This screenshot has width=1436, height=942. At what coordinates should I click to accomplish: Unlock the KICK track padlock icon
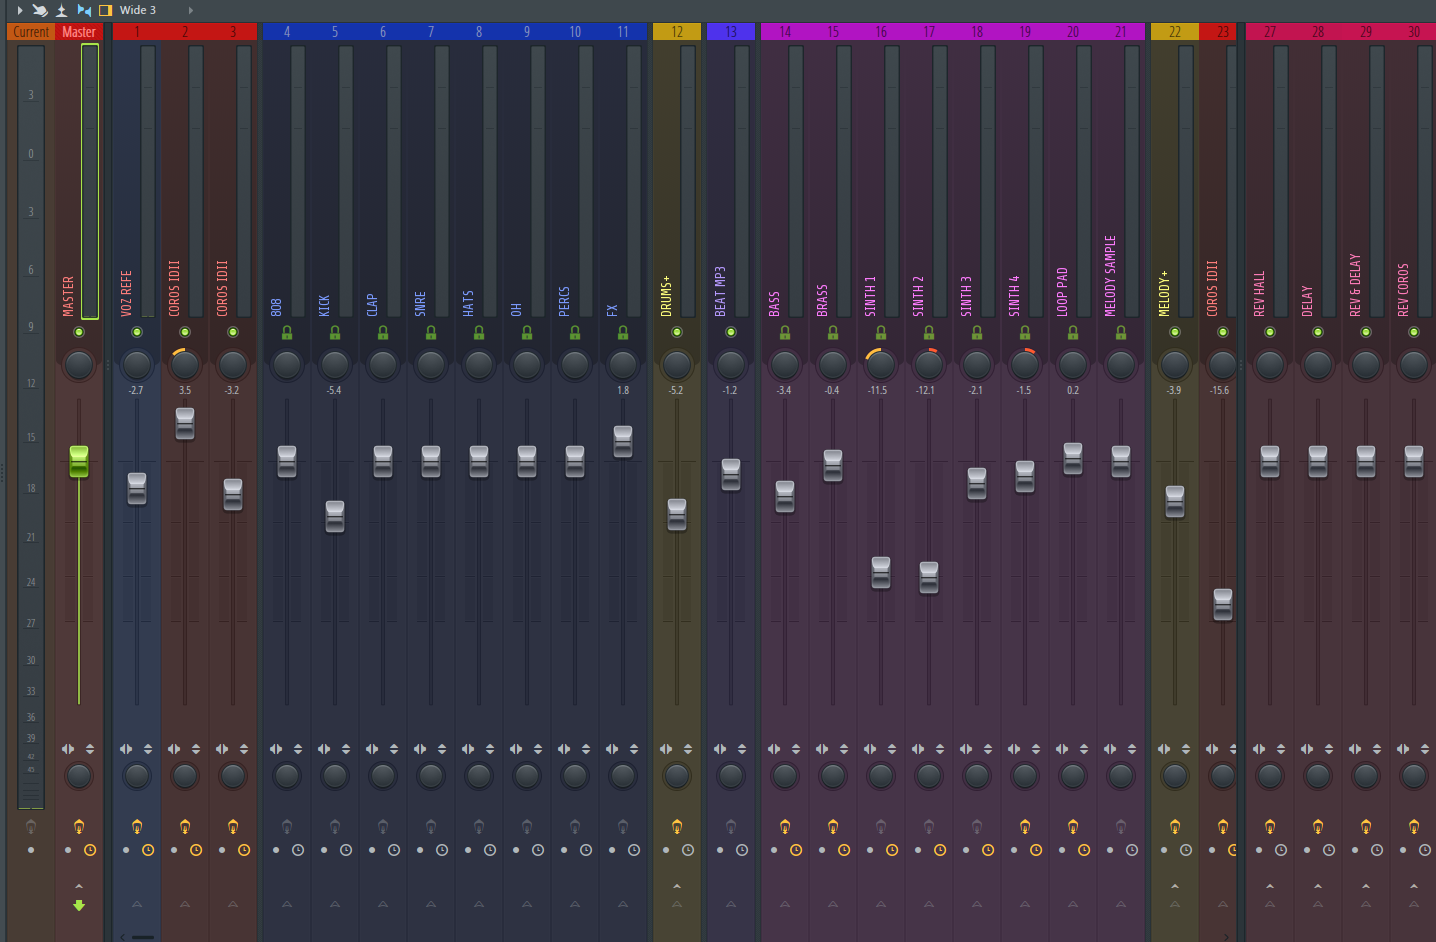coord(335,332)
